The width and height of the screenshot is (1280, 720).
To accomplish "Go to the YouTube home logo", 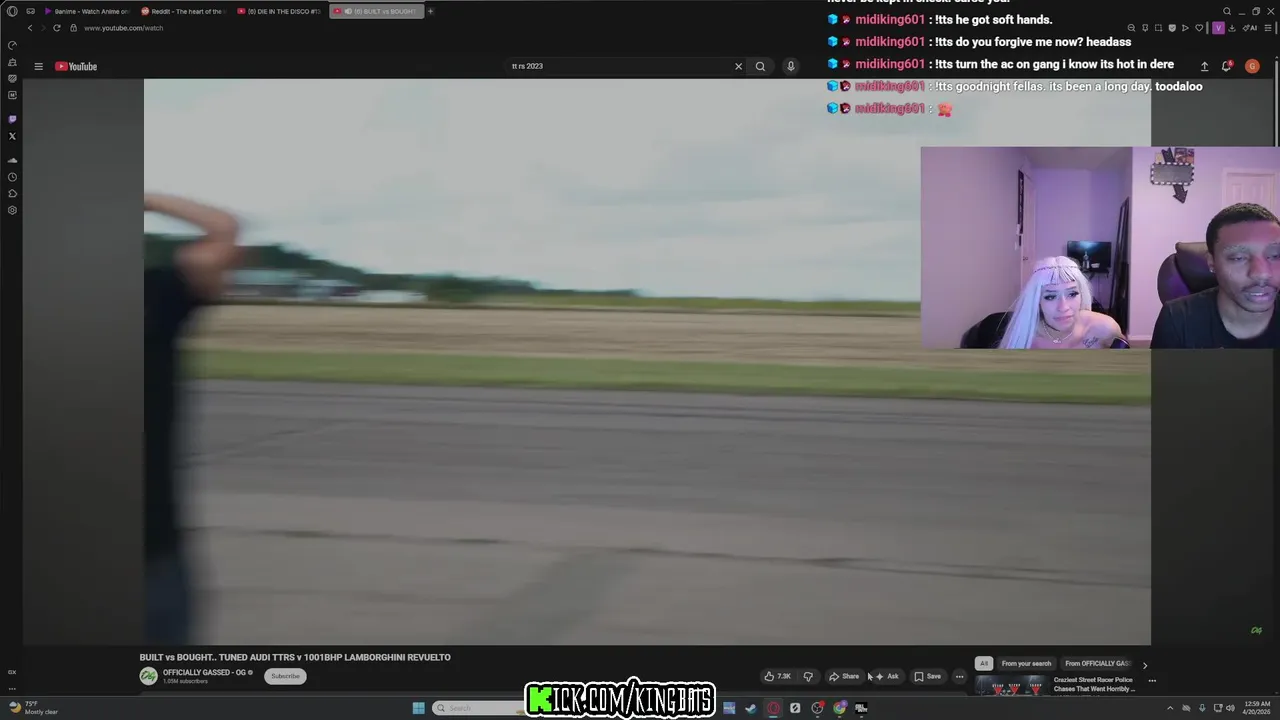I will pyautogui.click(x=76, y=66).
